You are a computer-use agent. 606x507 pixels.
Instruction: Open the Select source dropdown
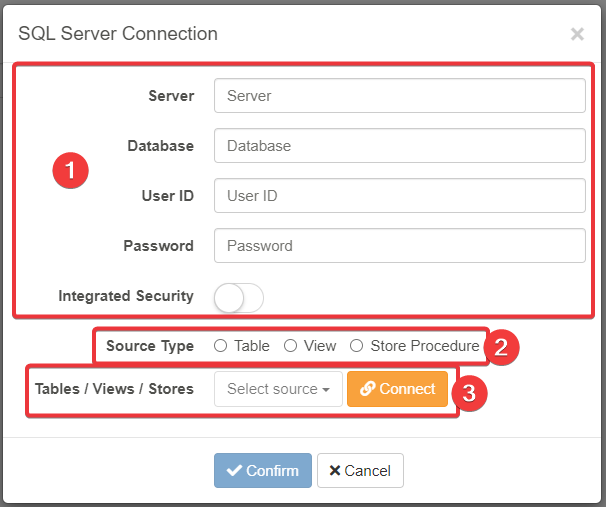278,389
